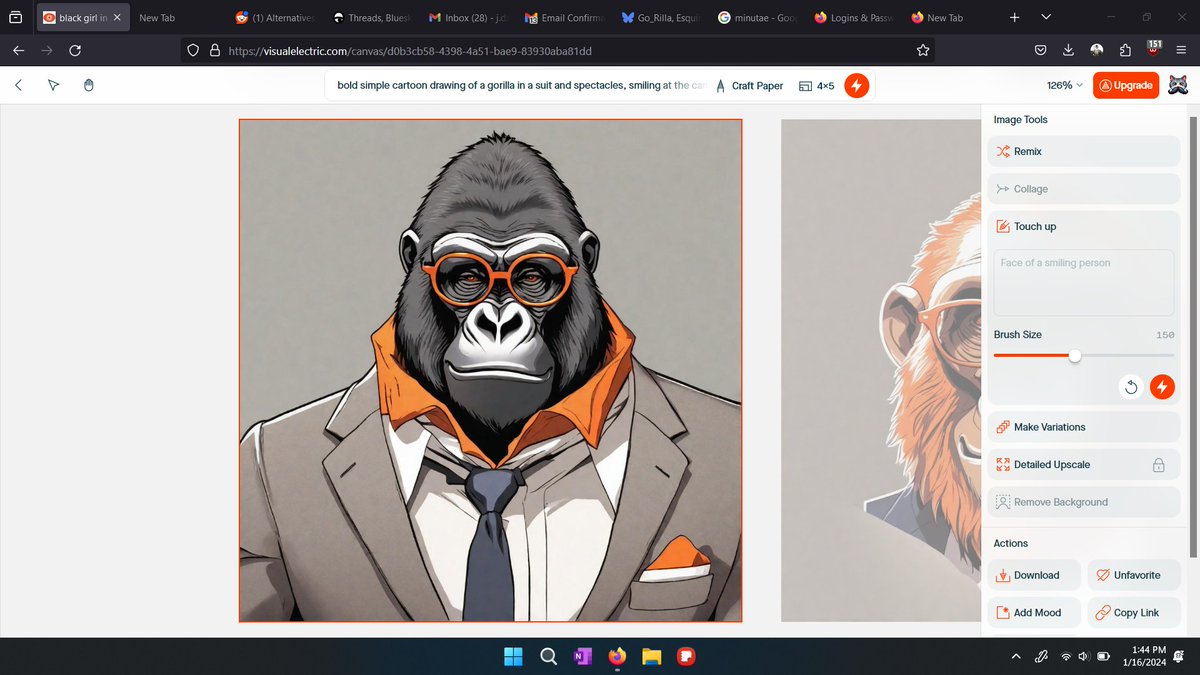
Task: Click the tracking protection shield icon
Action: 195,50
